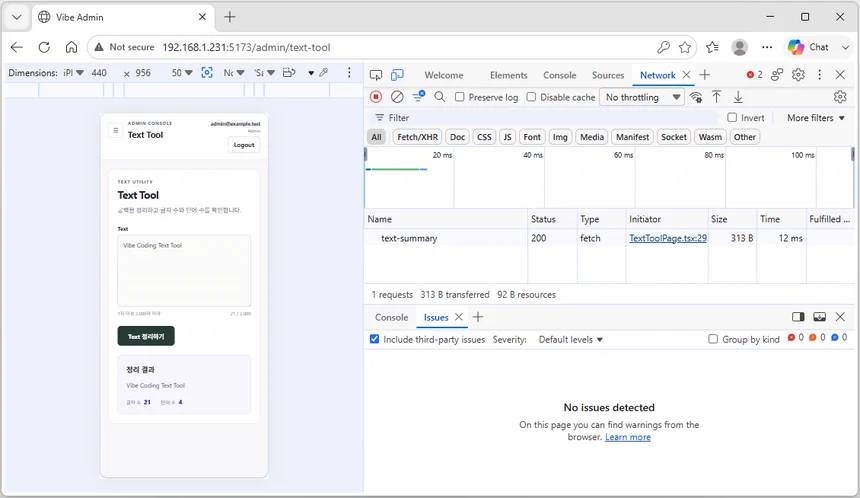Dock drawer to side icon
Image resolution: width=860 pixels, height=498 pixels.
coord(798,317)
